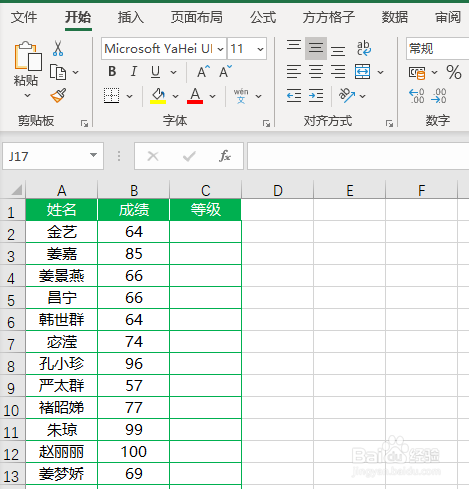Click the text orientation icon
Viewport: 469px width, 489px height.
pyautogui.click(x=347, y=96)
